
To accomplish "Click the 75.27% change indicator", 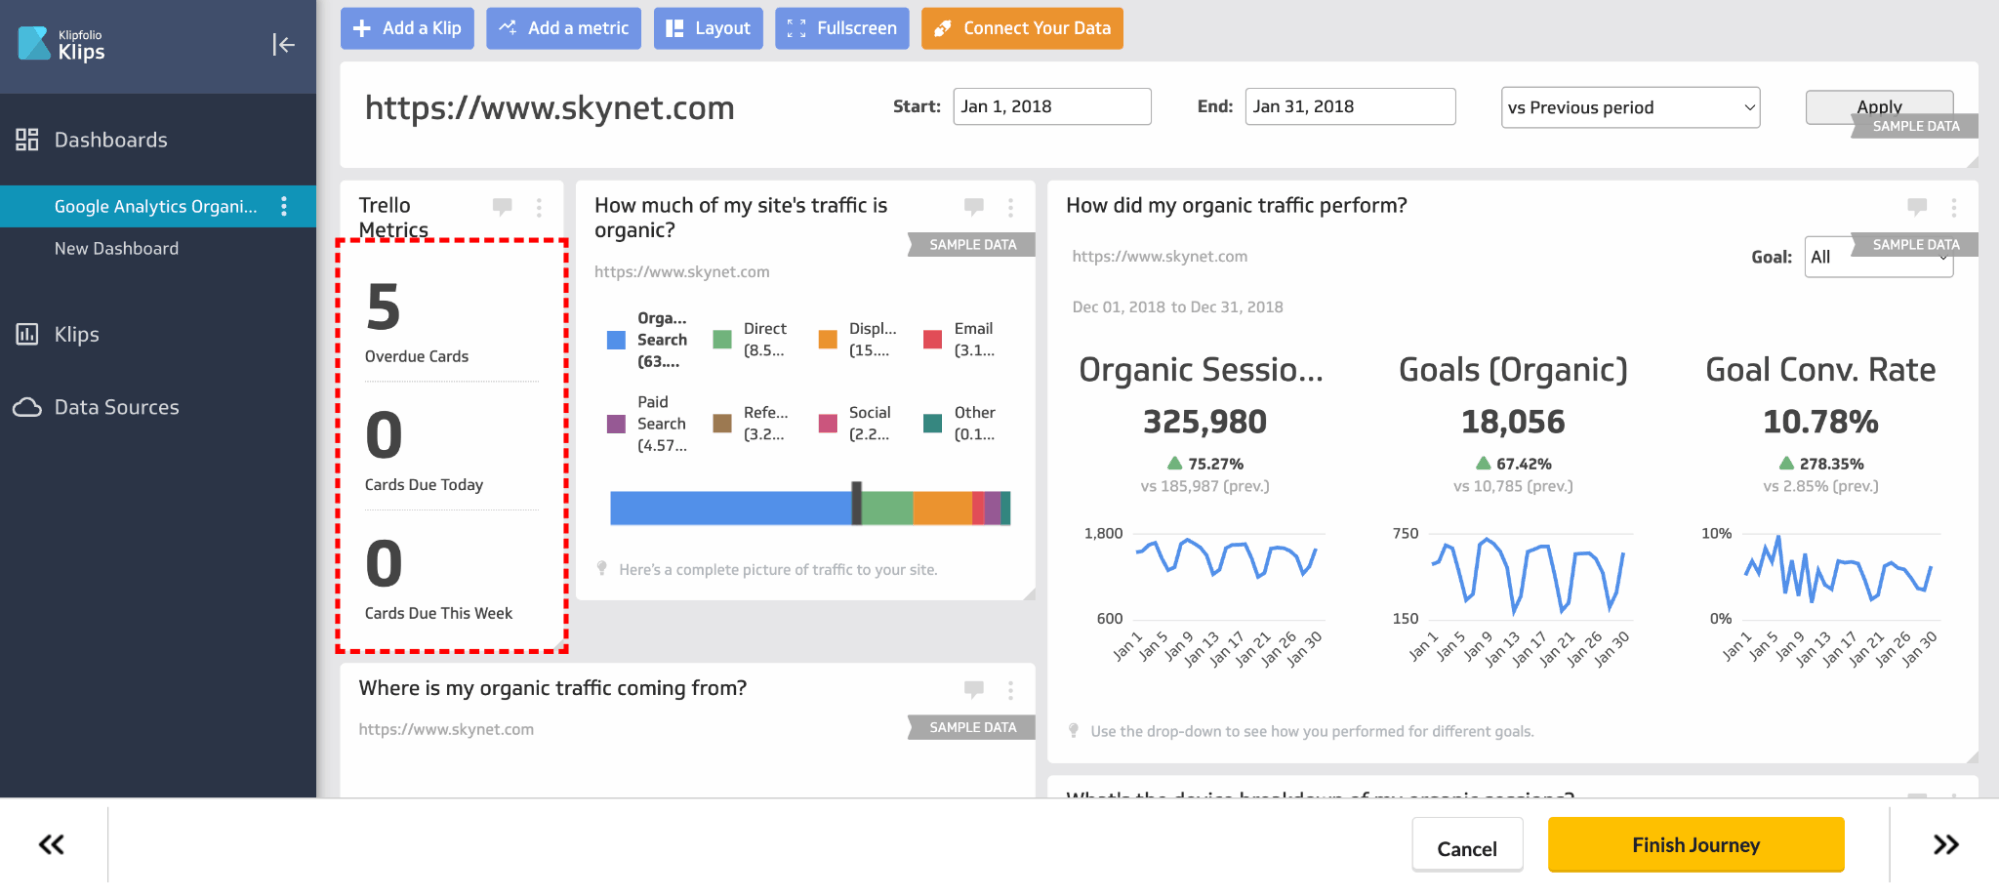I will click(x=1205, y=464).
